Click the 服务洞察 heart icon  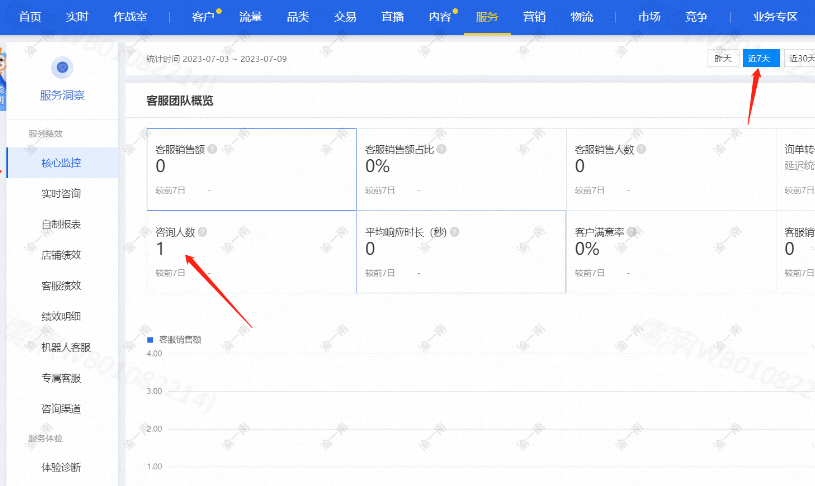pyautogui.click(x=62, y=67)
